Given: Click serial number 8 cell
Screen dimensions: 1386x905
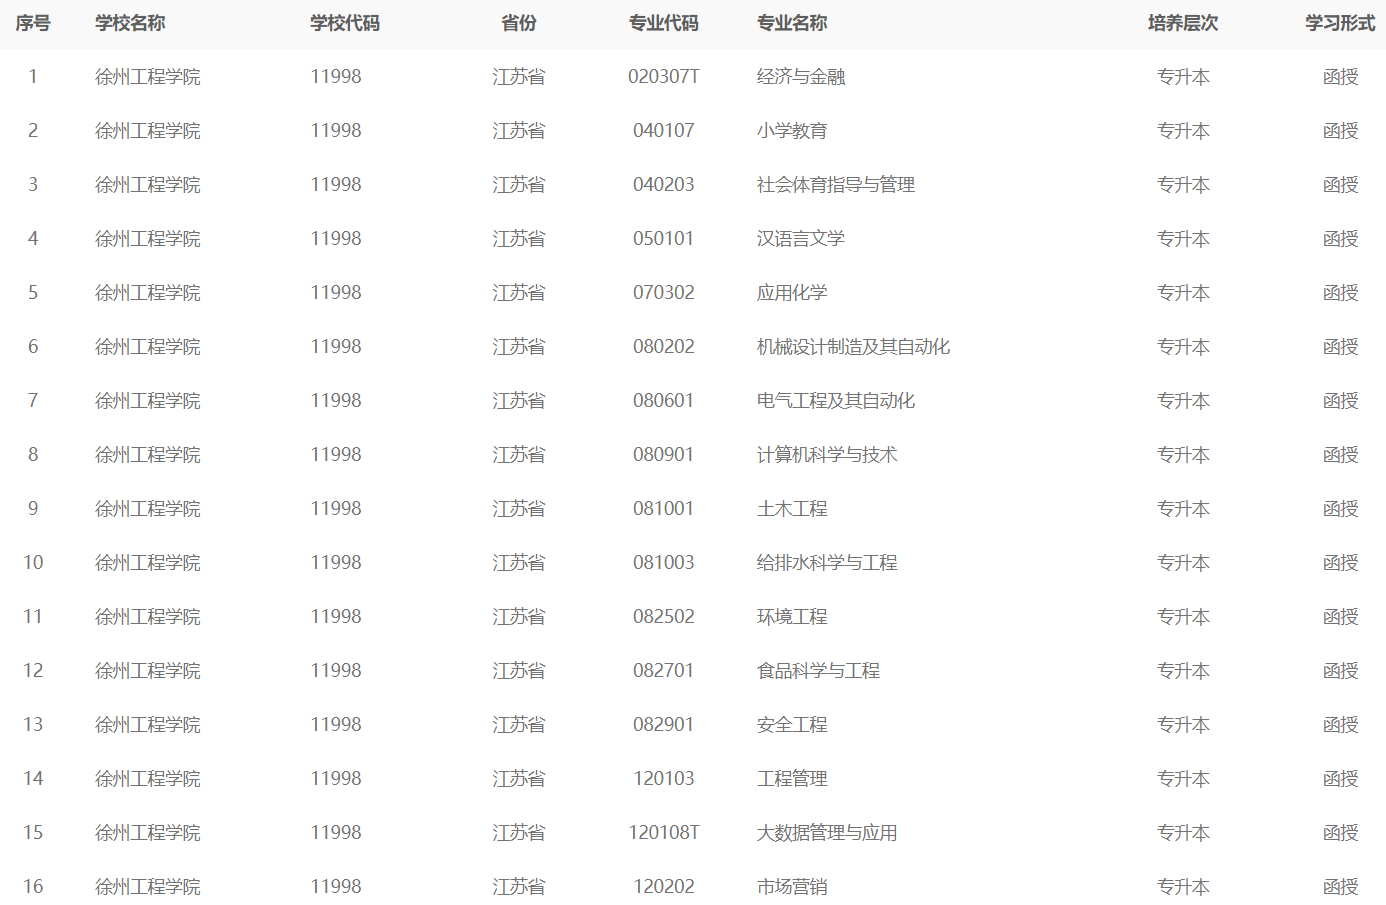Looking at the screenshot, I should point(33,455).
